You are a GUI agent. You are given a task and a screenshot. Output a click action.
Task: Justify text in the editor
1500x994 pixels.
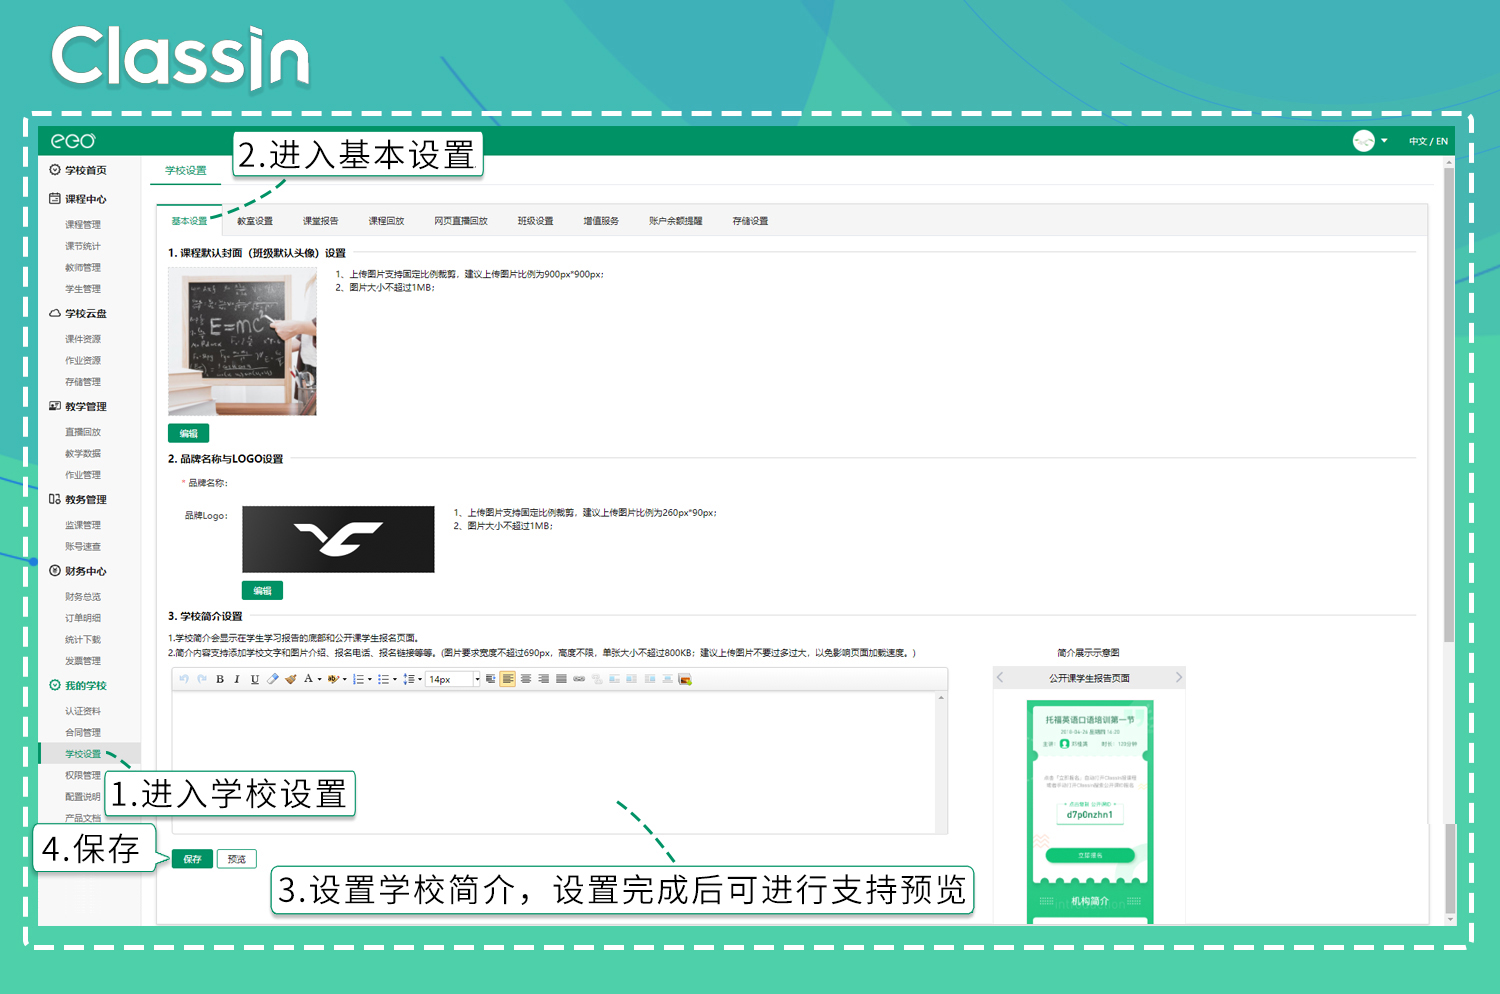tap(561, 679)
